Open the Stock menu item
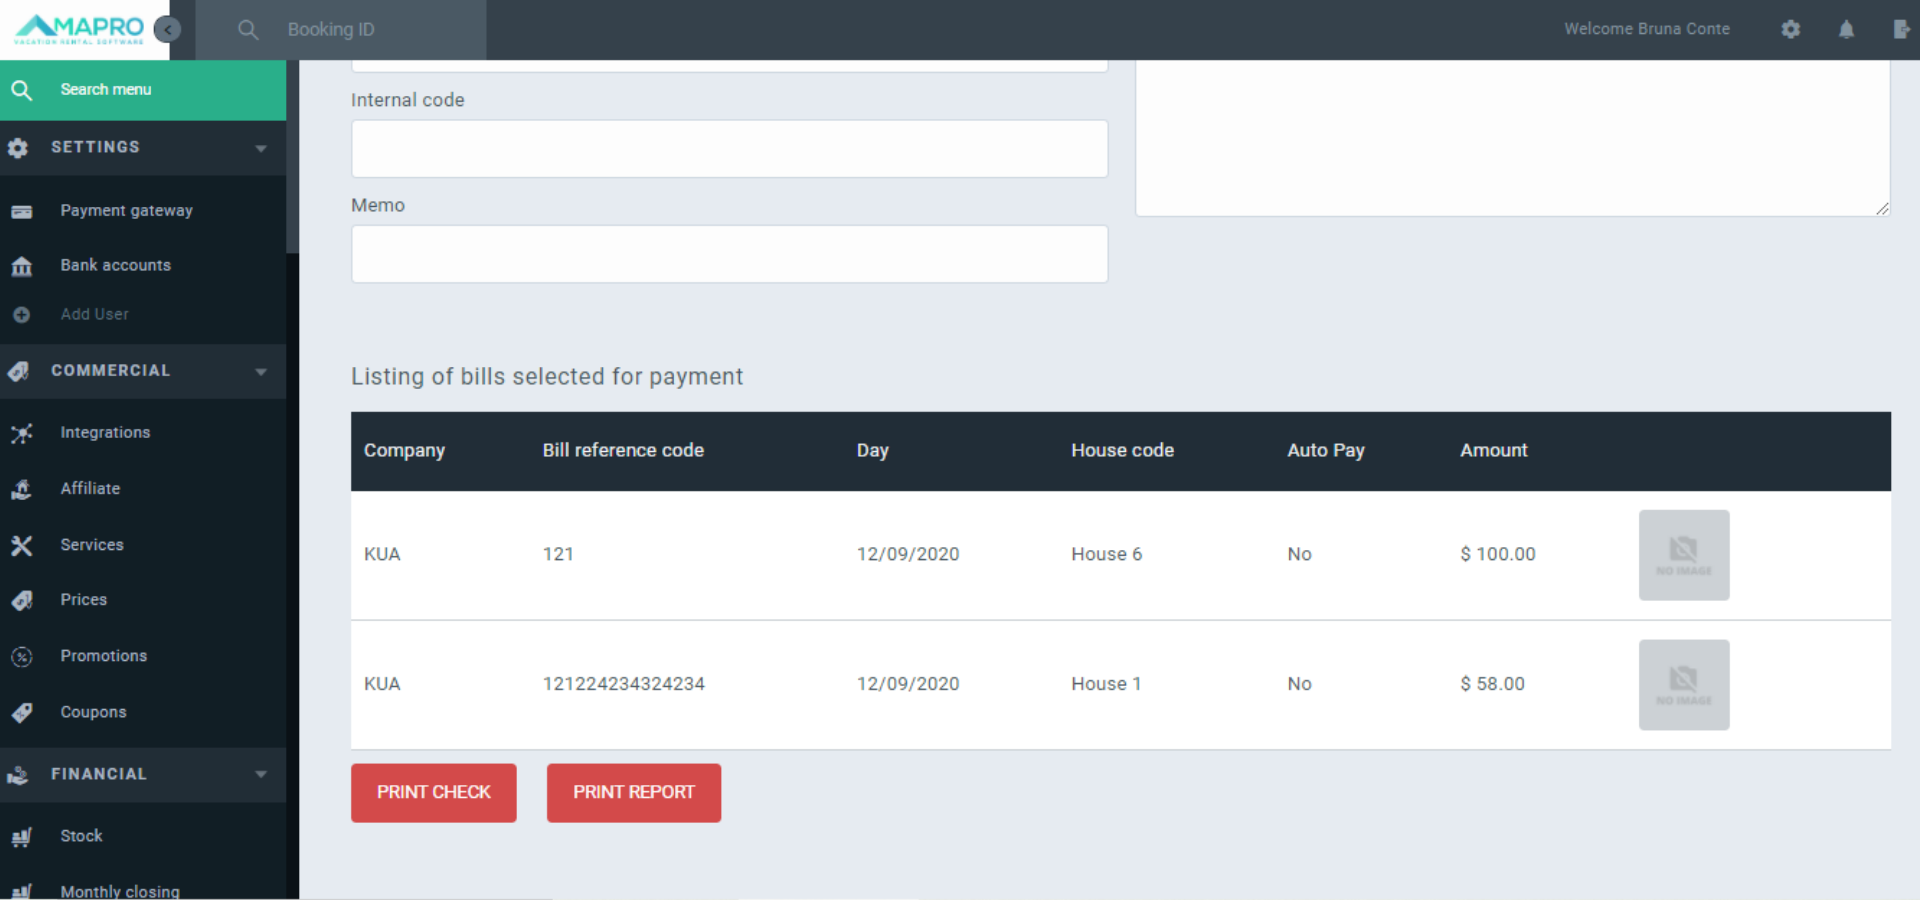The width and height of the screenshot is (1920, 900). 81,836
